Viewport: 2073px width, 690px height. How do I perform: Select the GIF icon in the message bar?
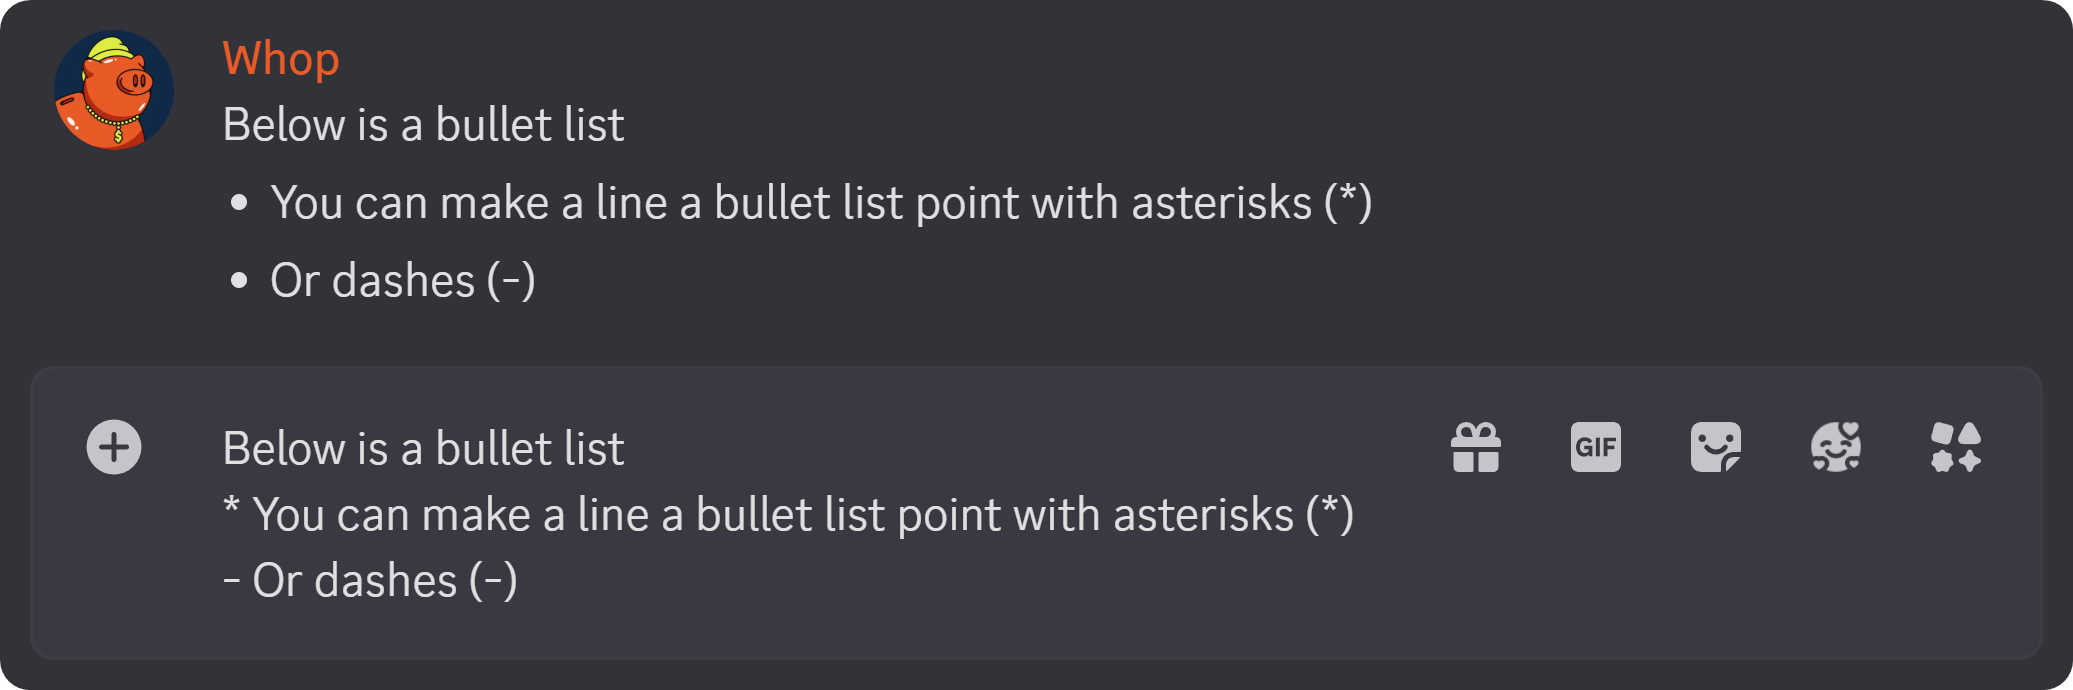click(1595, 447)
